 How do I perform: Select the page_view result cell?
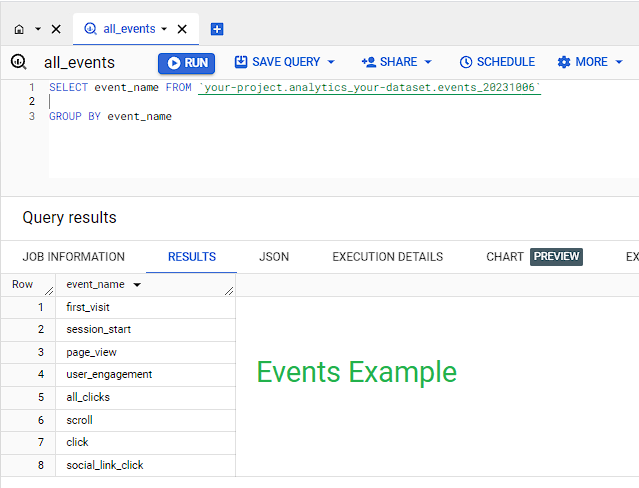pos(145,352)
